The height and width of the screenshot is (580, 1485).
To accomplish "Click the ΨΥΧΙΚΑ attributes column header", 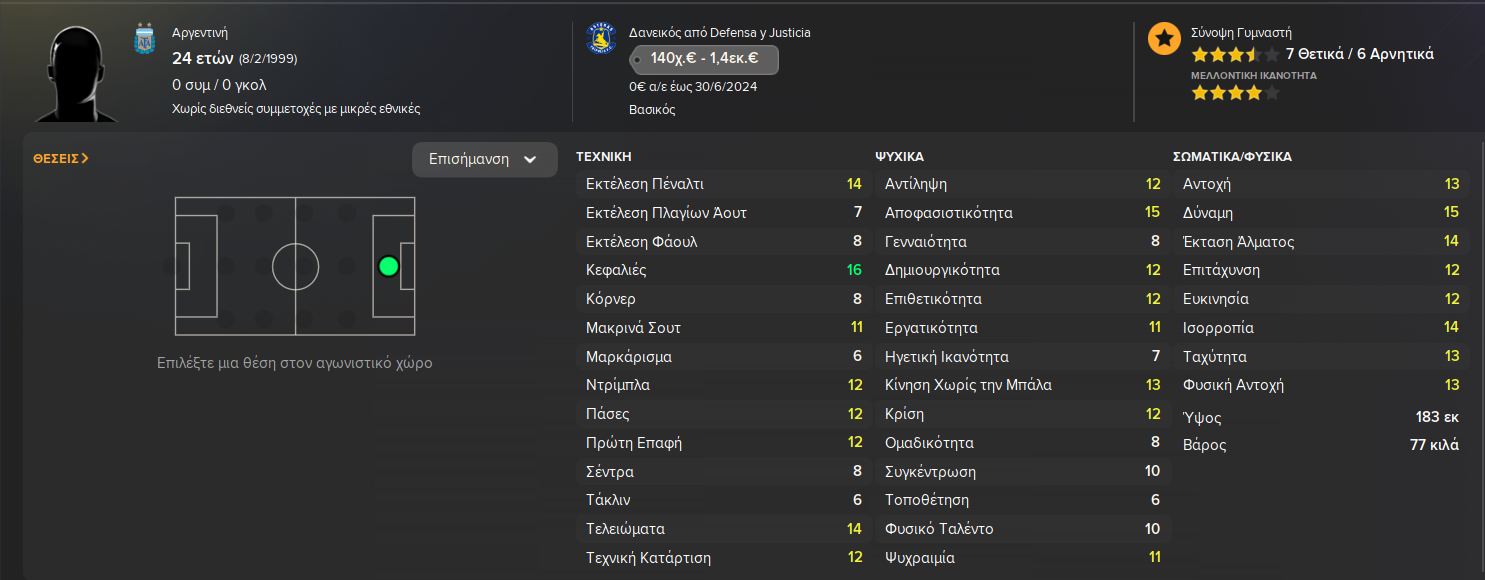I will (899, 157).
